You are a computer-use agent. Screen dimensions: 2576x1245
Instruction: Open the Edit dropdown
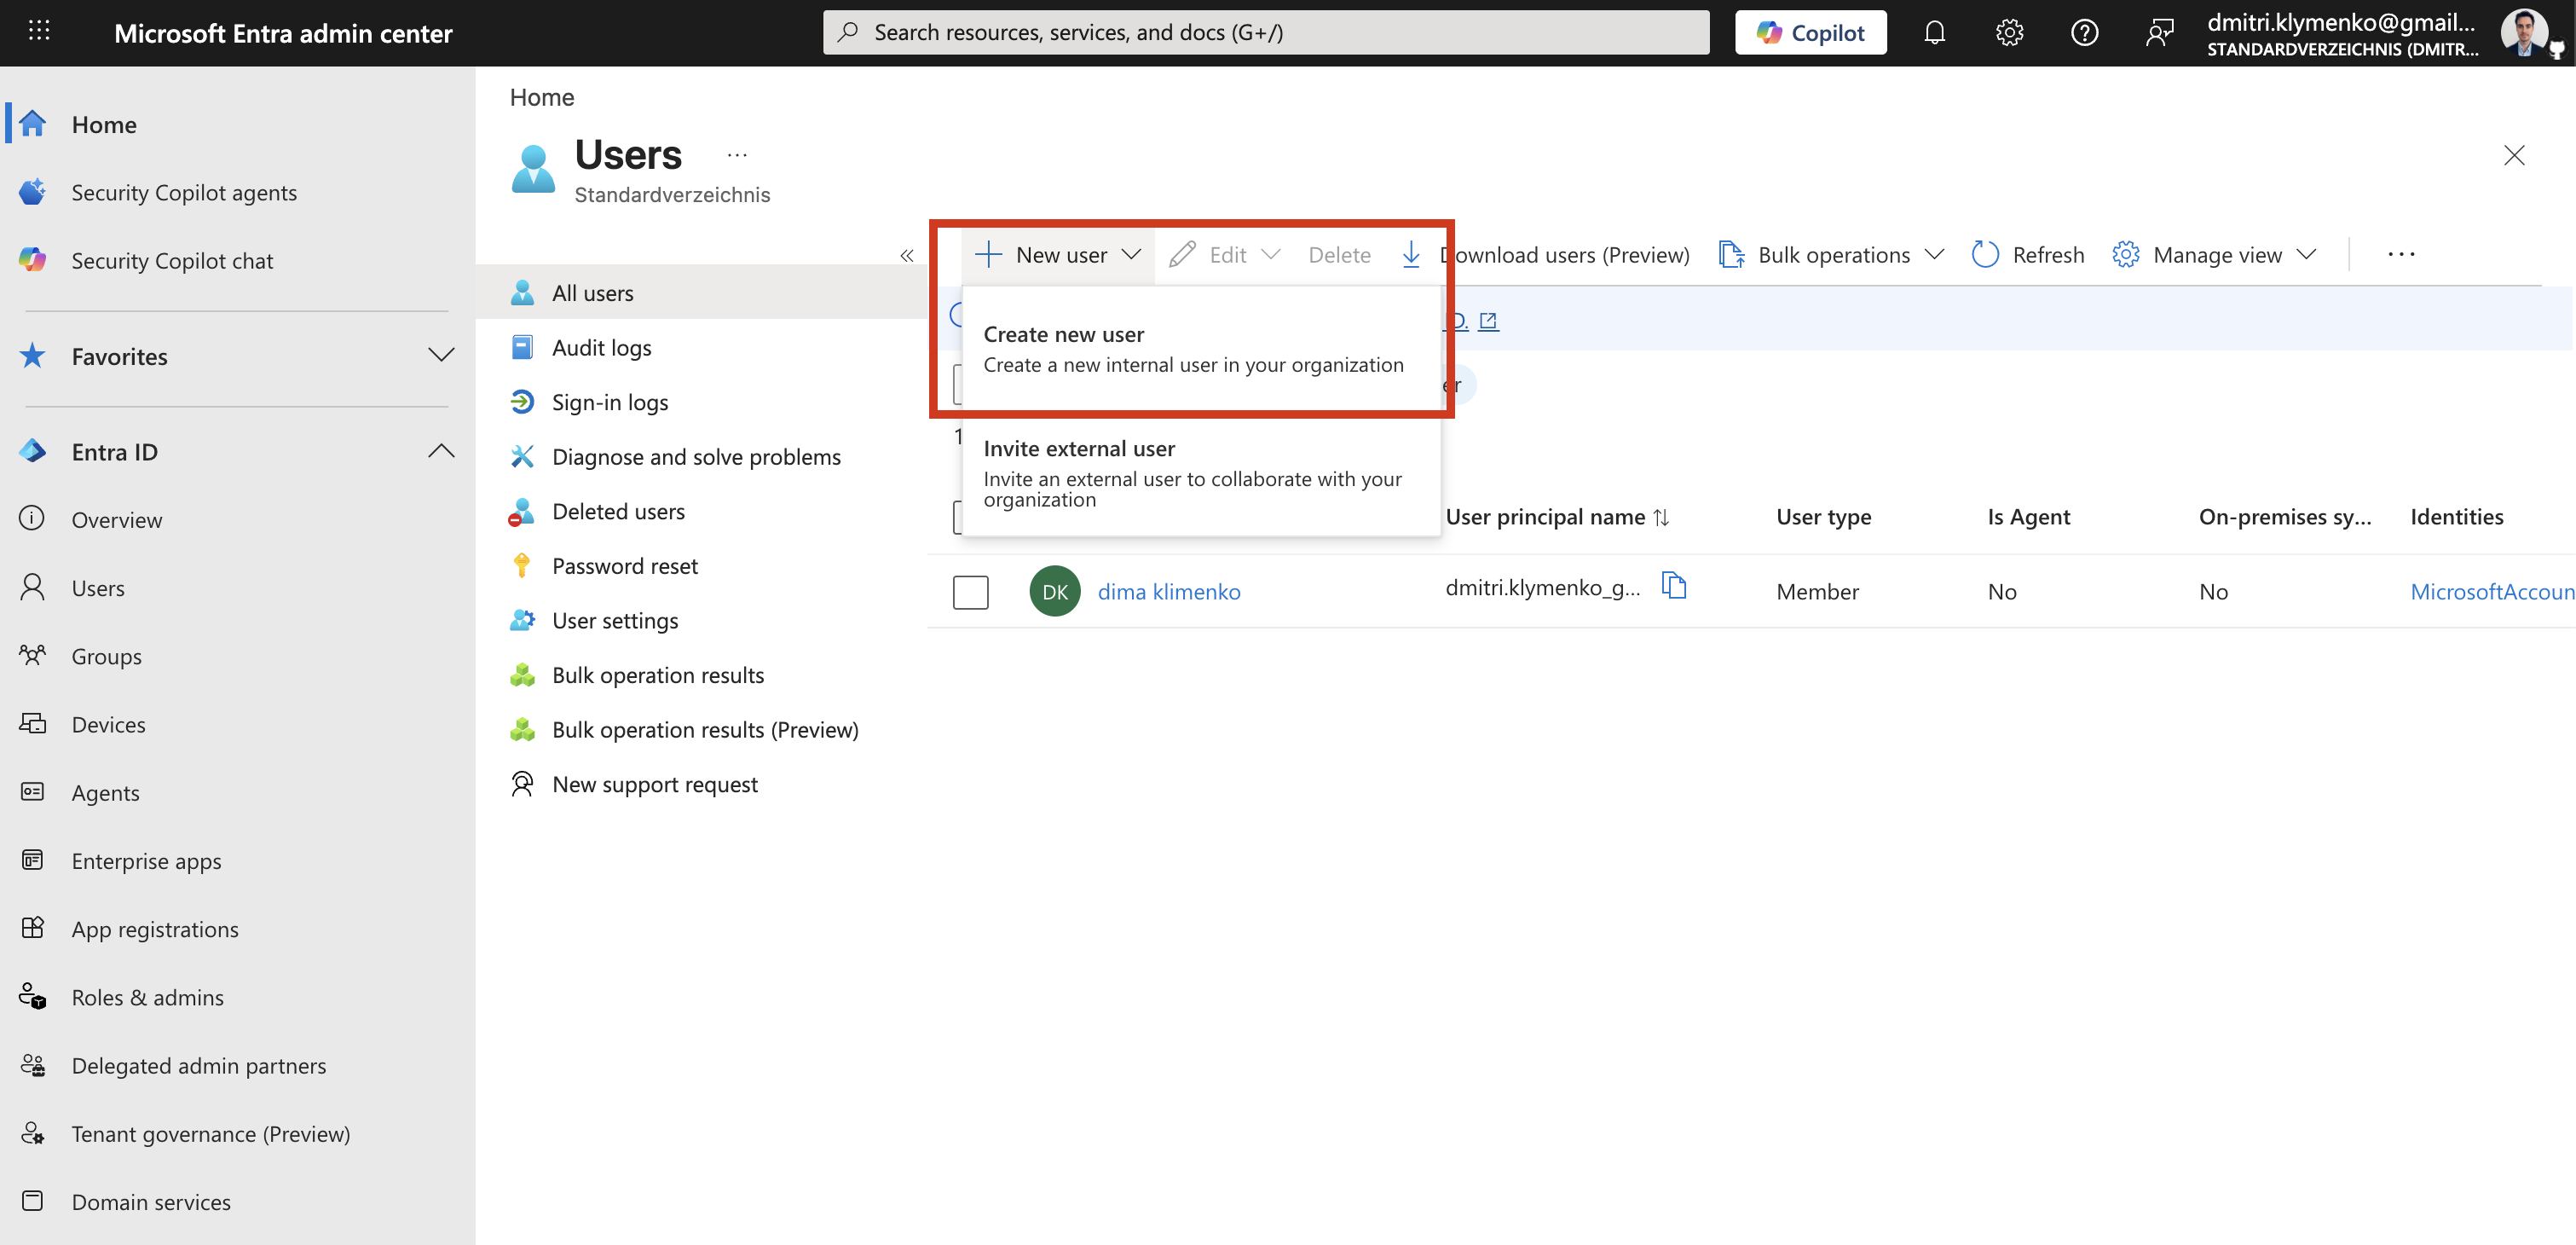(1225, 255)
